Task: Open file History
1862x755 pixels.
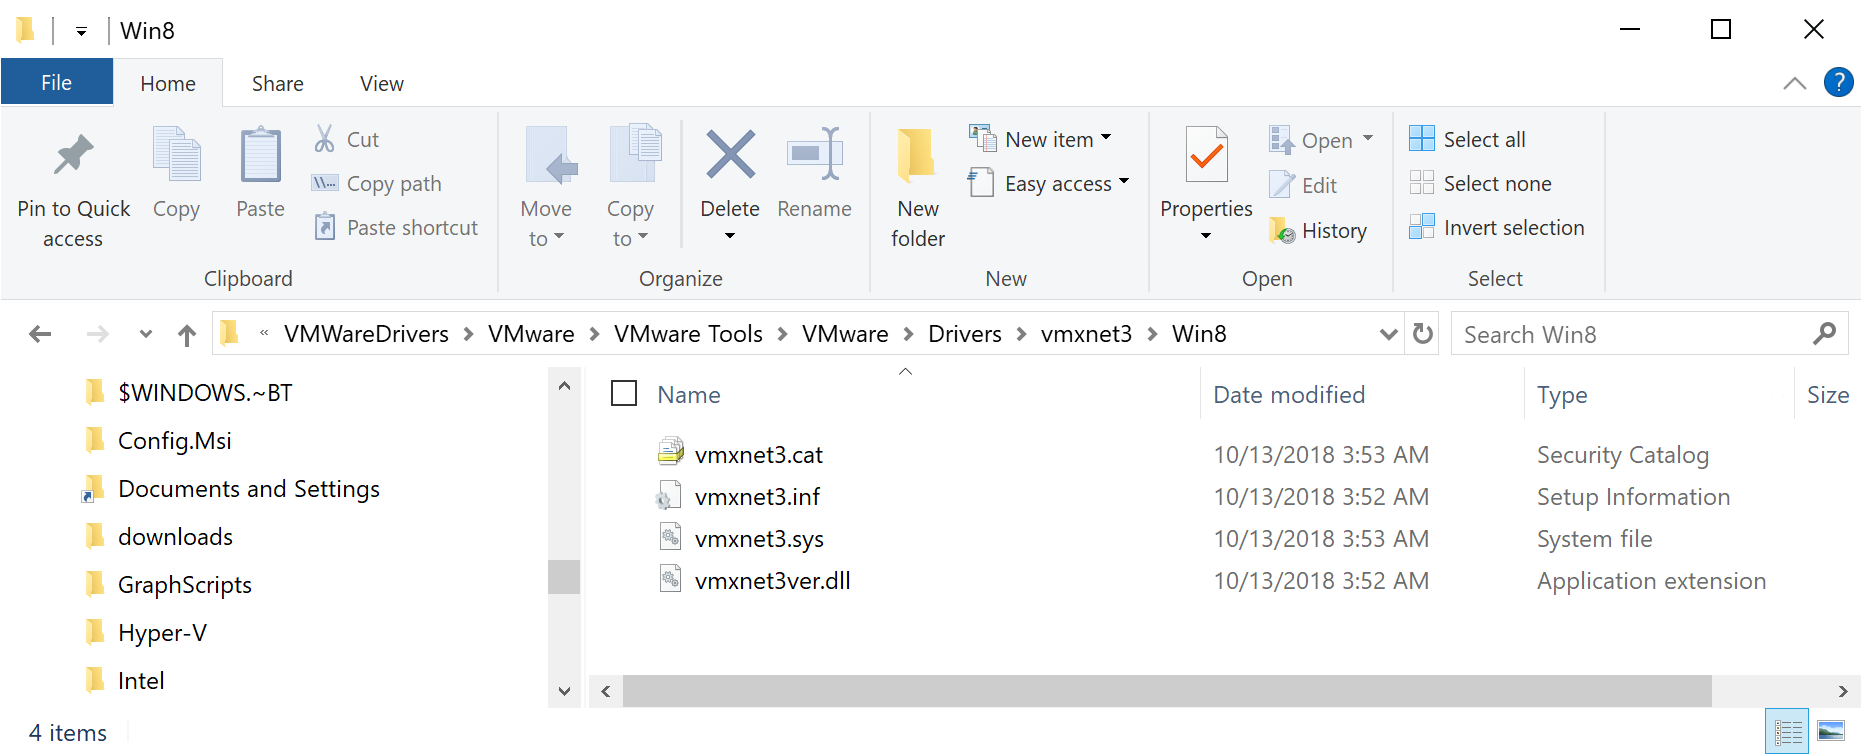Action: pyautogui.click(x=1318, y=230)
